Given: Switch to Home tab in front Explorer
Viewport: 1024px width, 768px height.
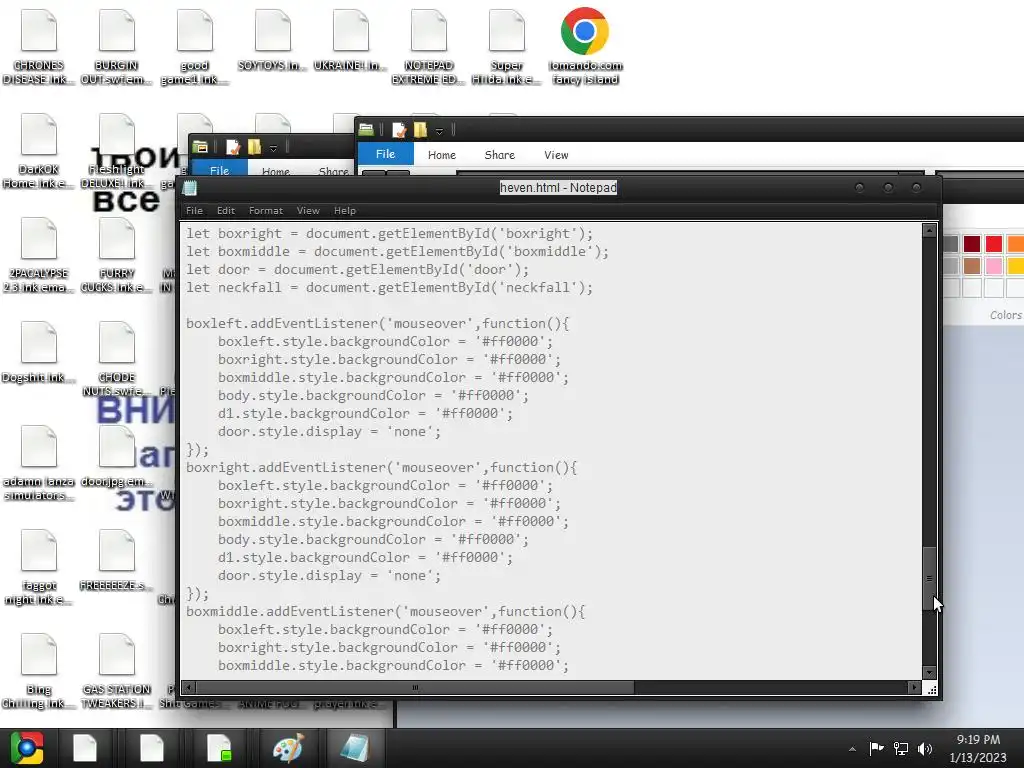Looking at the screenshot, I should click(441, 155).
